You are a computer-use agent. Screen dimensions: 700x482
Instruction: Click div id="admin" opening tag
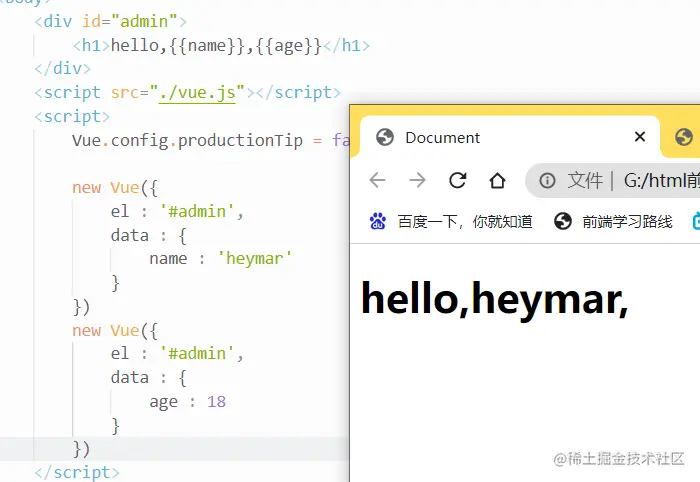pyautogui.click(x=111, y=21)
